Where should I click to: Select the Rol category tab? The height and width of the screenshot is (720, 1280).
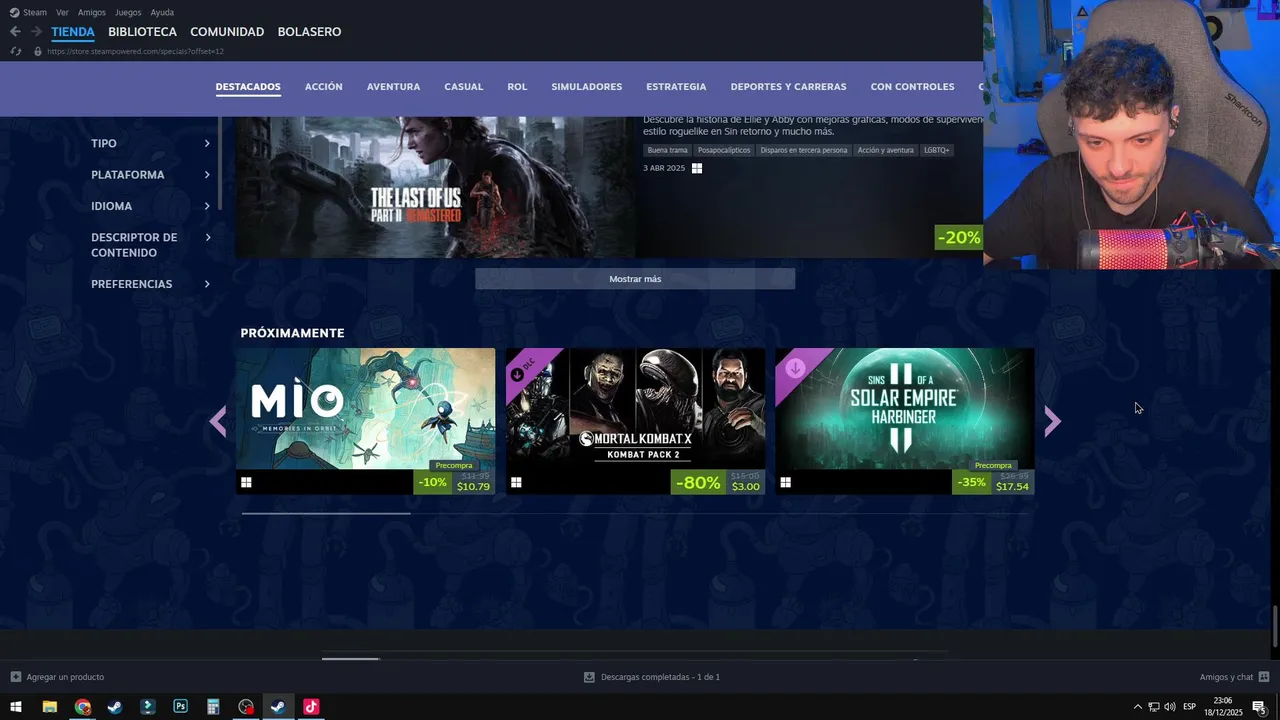(517, 87)
